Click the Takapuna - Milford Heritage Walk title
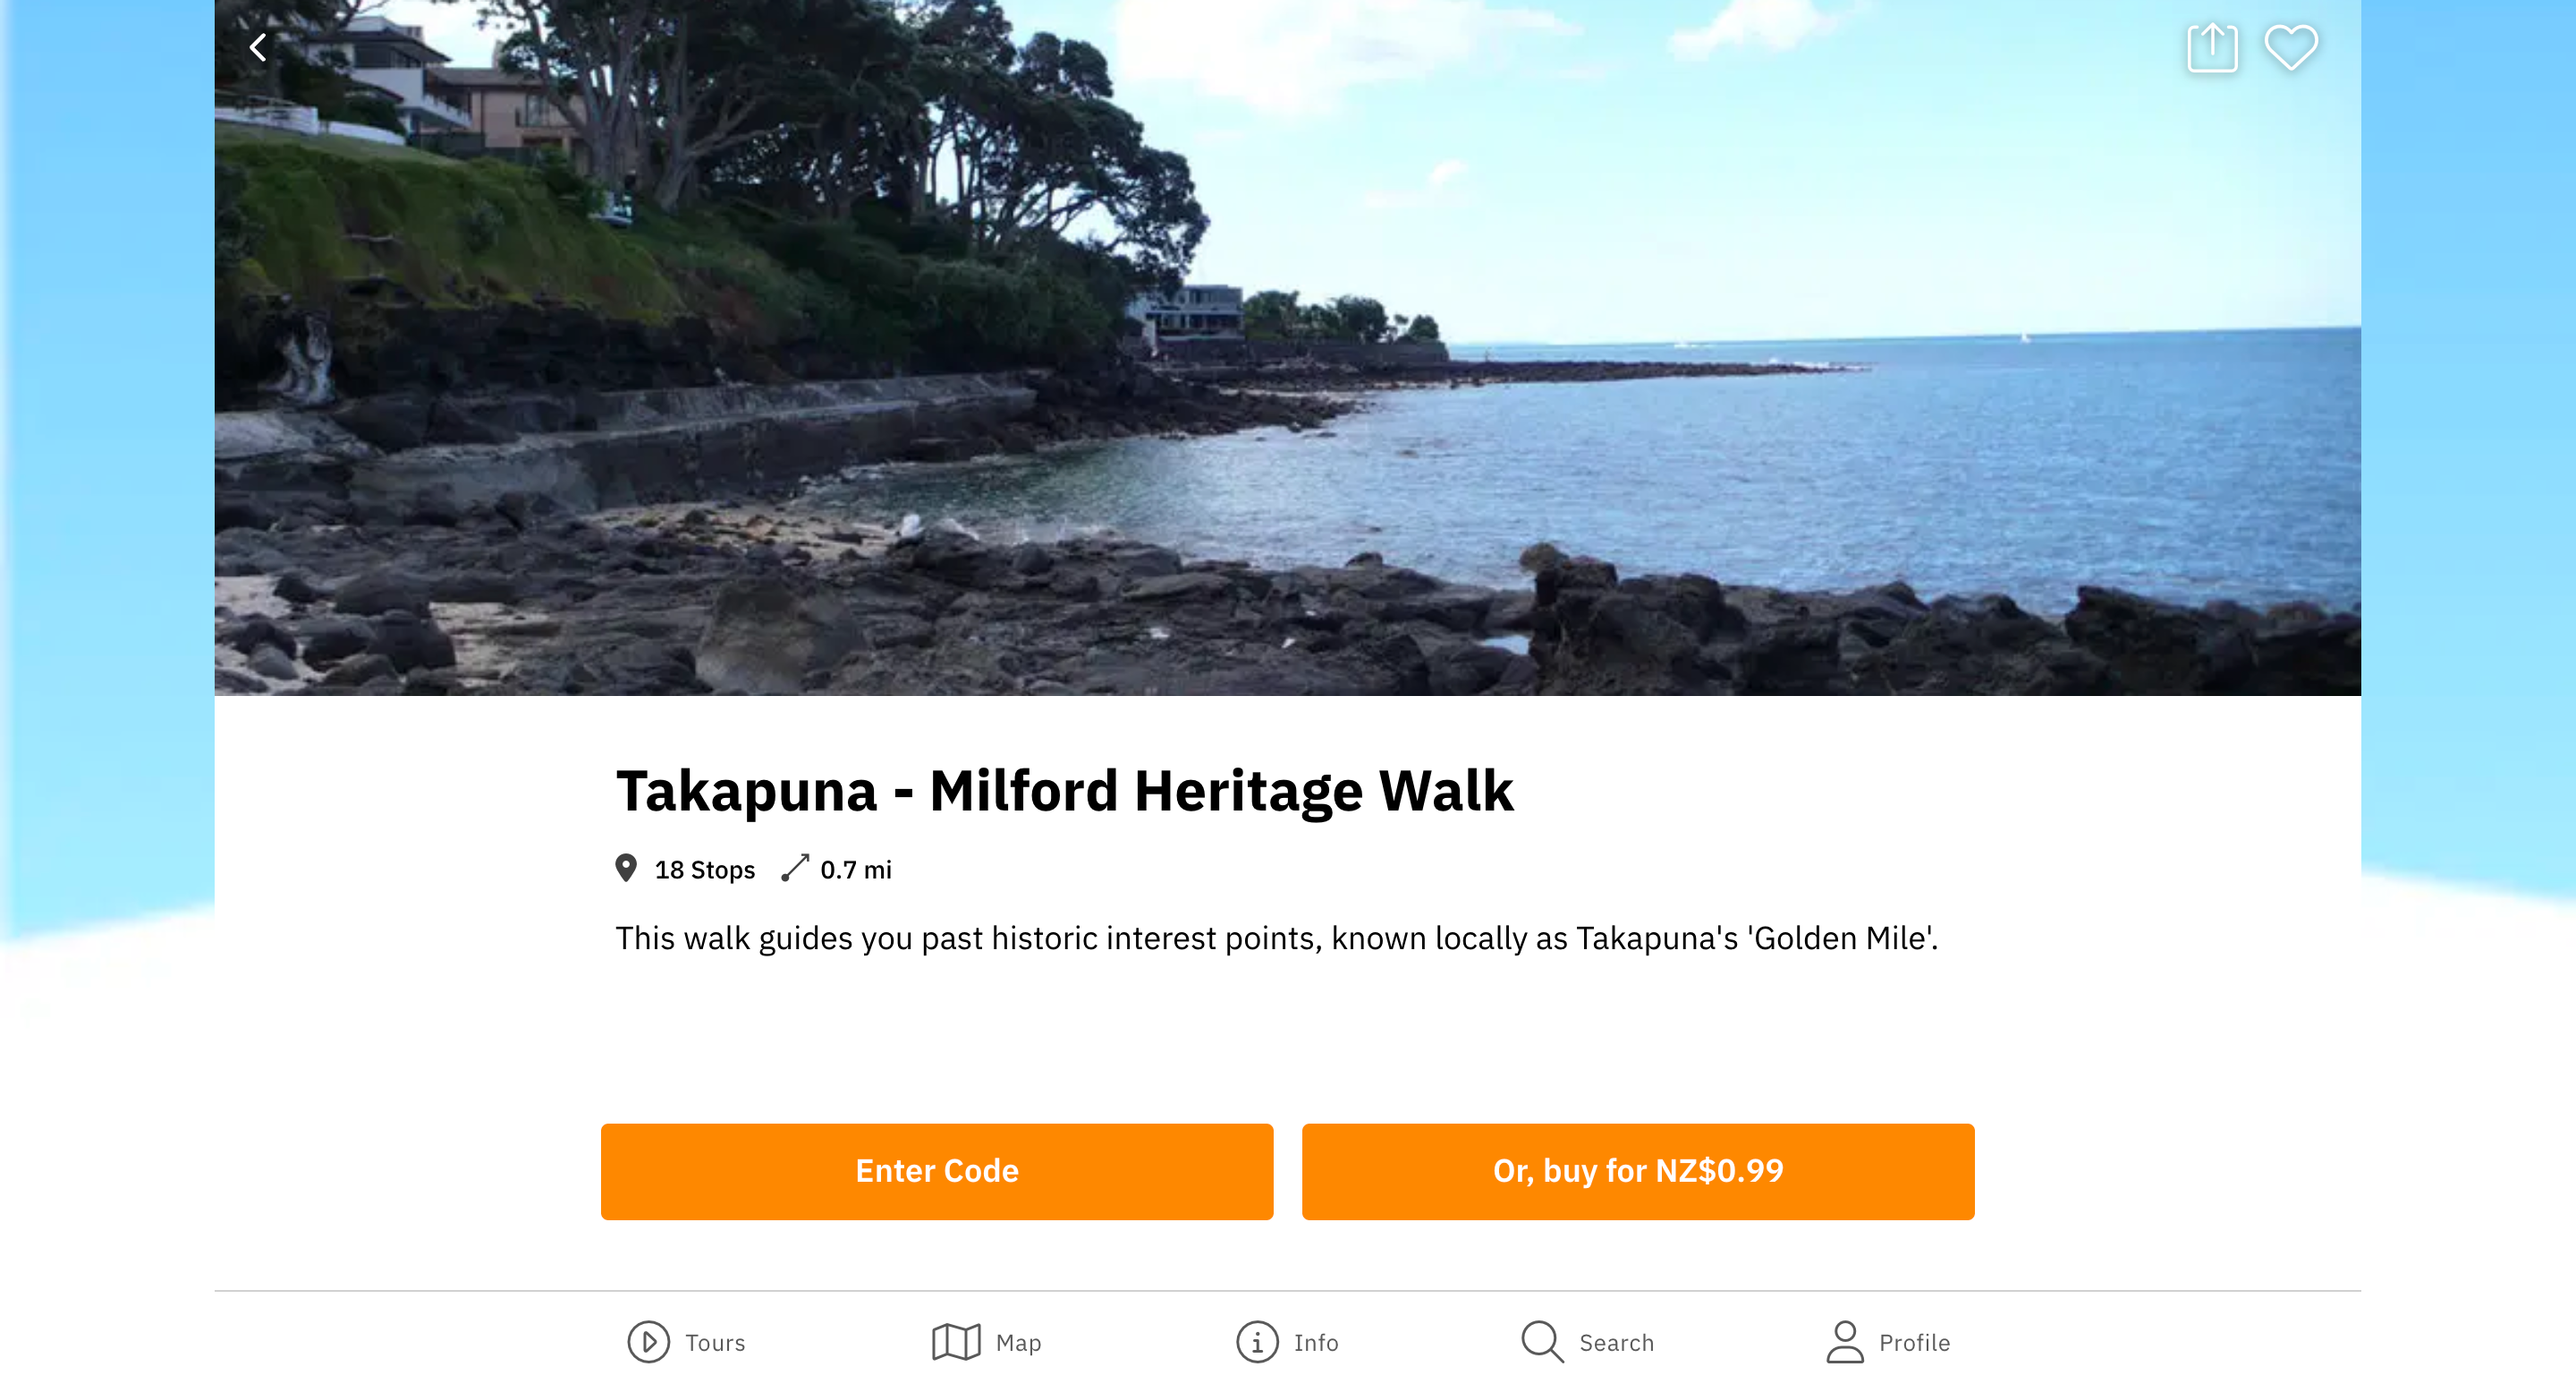This screenshot has width=2576, height=1392. [x=1064, y=790]
